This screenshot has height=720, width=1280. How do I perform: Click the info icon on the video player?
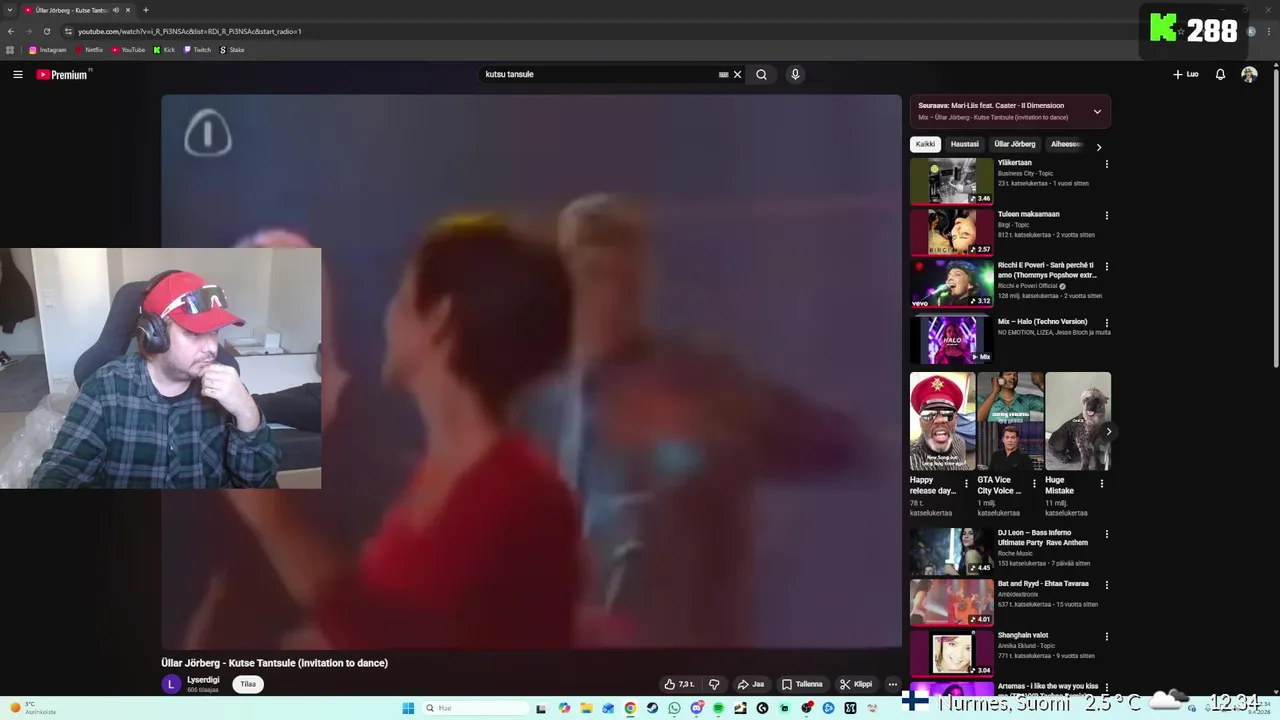click(x=208, y=133)
